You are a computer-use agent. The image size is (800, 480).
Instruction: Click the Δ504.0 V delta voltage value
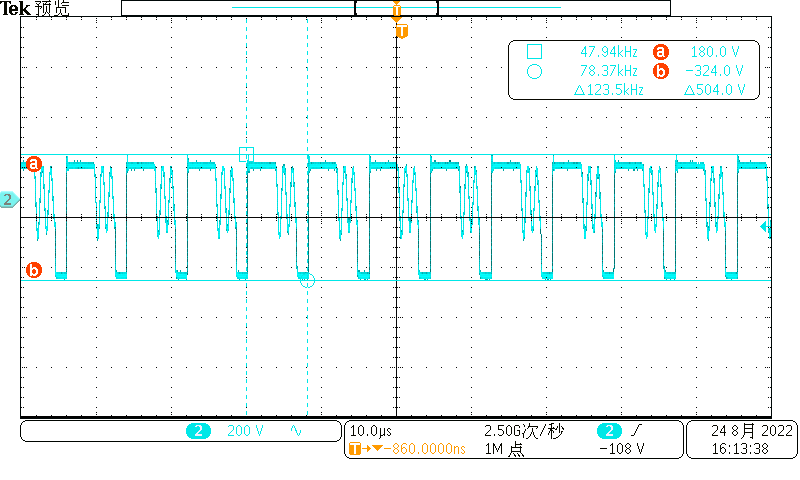click(714, 90)
